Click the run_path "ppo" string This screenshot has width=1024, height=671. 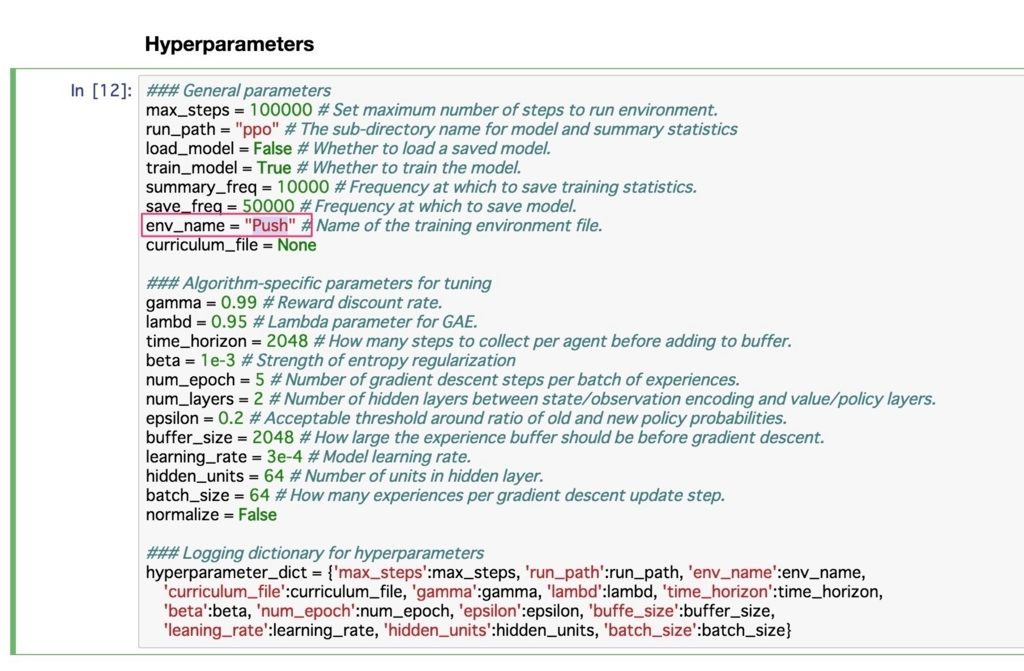(257, 129)
